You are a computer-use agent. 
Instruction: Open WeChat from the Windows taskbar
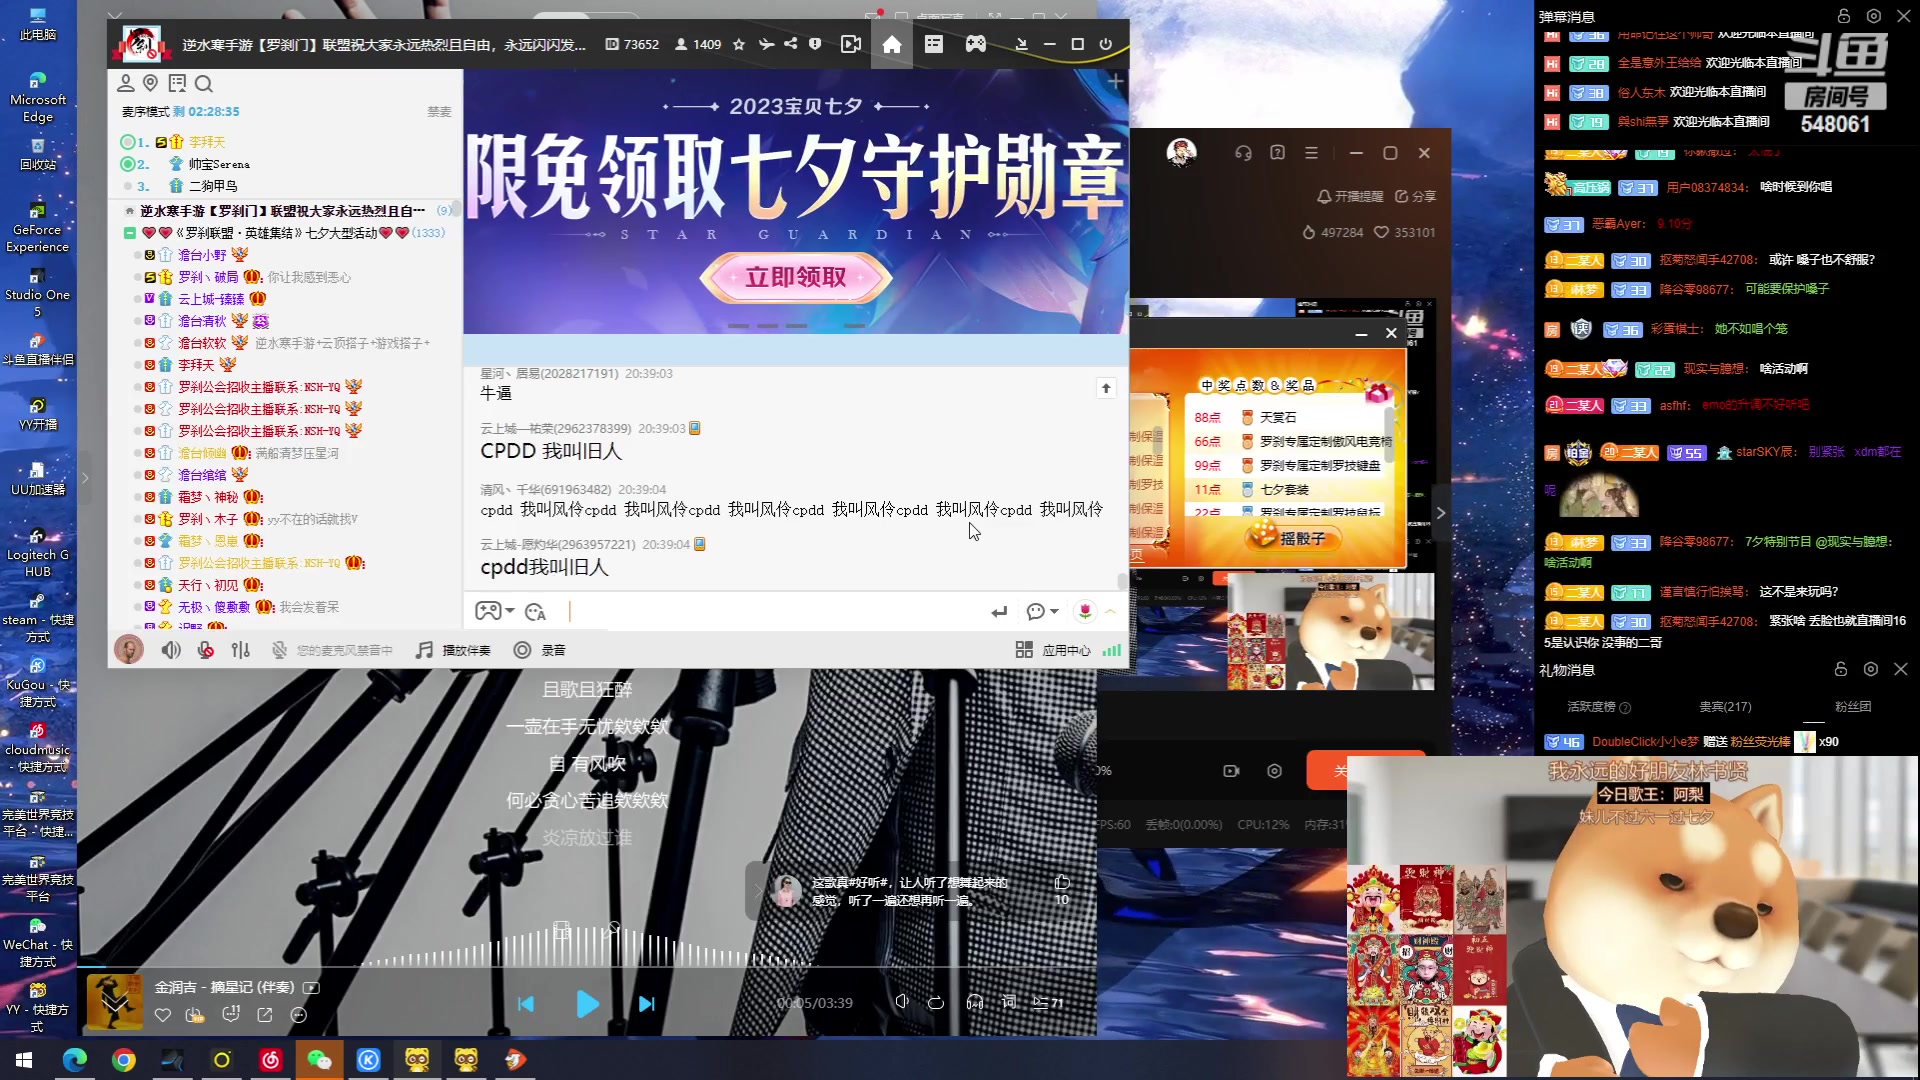(x=319, y=1060)
